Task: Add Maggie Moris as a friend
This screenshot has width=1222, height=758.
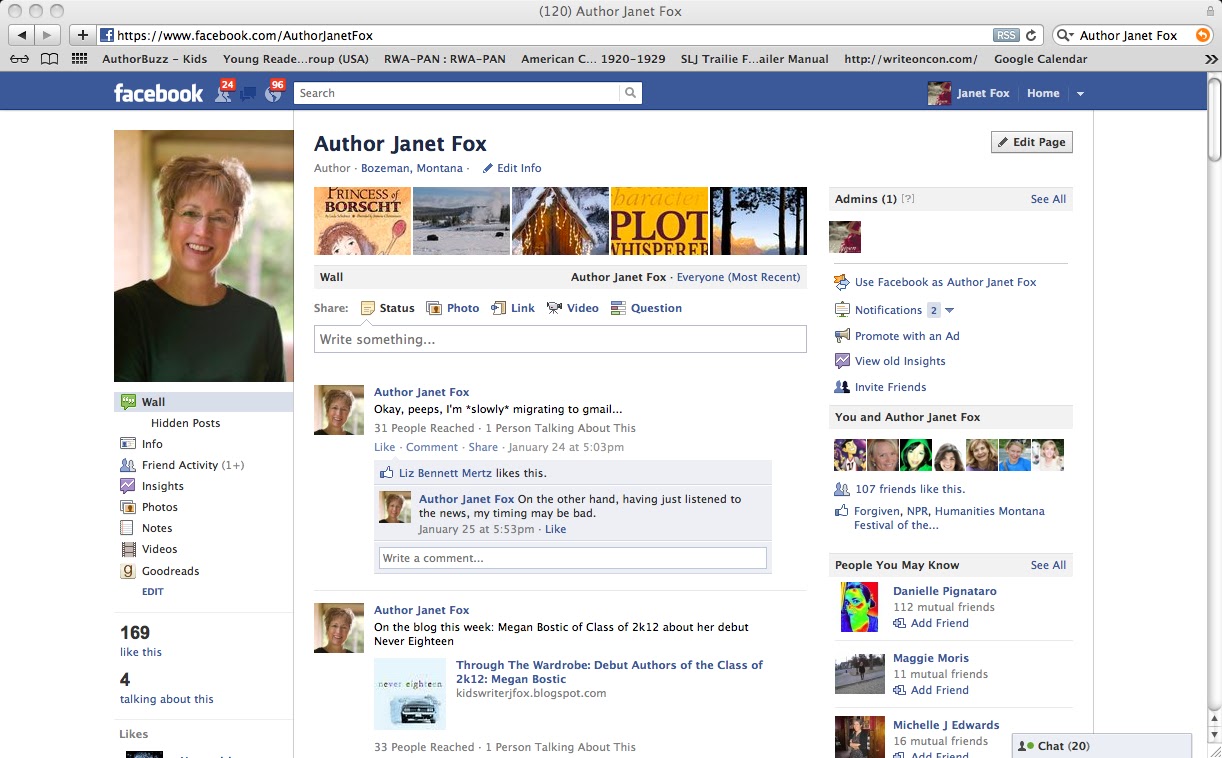Action: (931, 690)
